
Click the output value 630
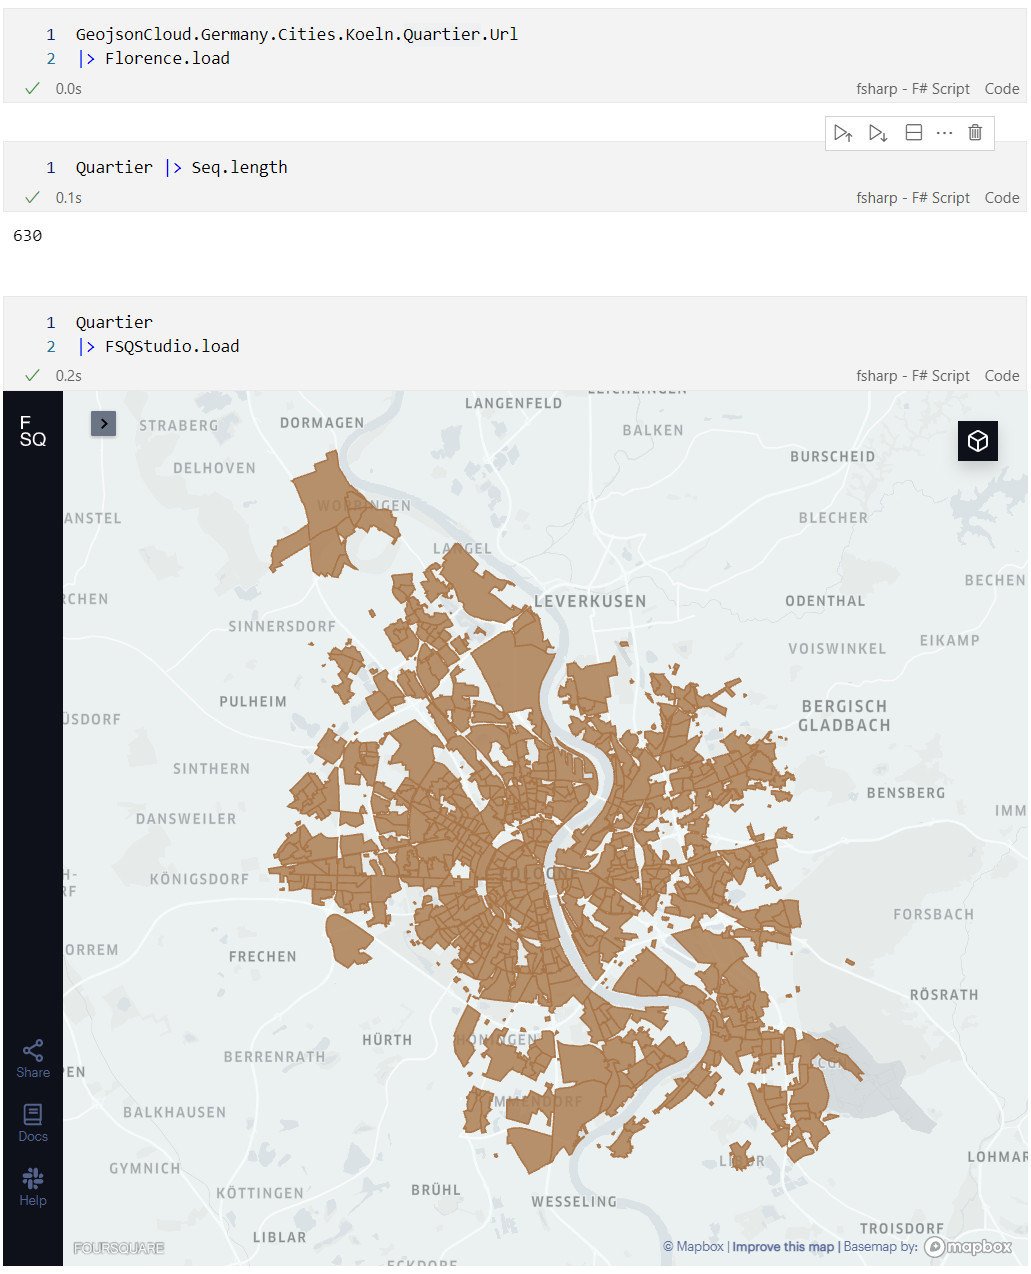click(28, 236)
